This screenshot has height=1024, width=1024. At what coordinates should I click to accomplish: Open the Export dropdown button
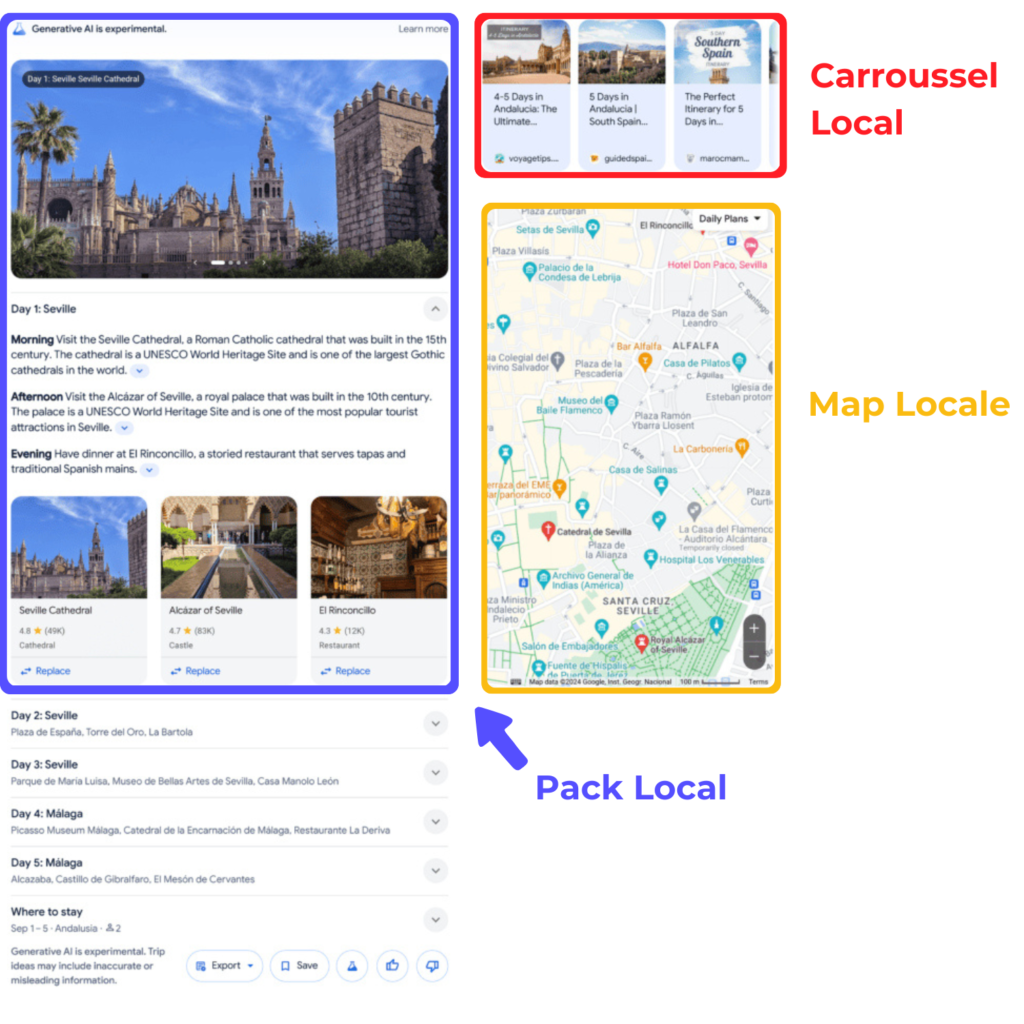click(225, 965)
